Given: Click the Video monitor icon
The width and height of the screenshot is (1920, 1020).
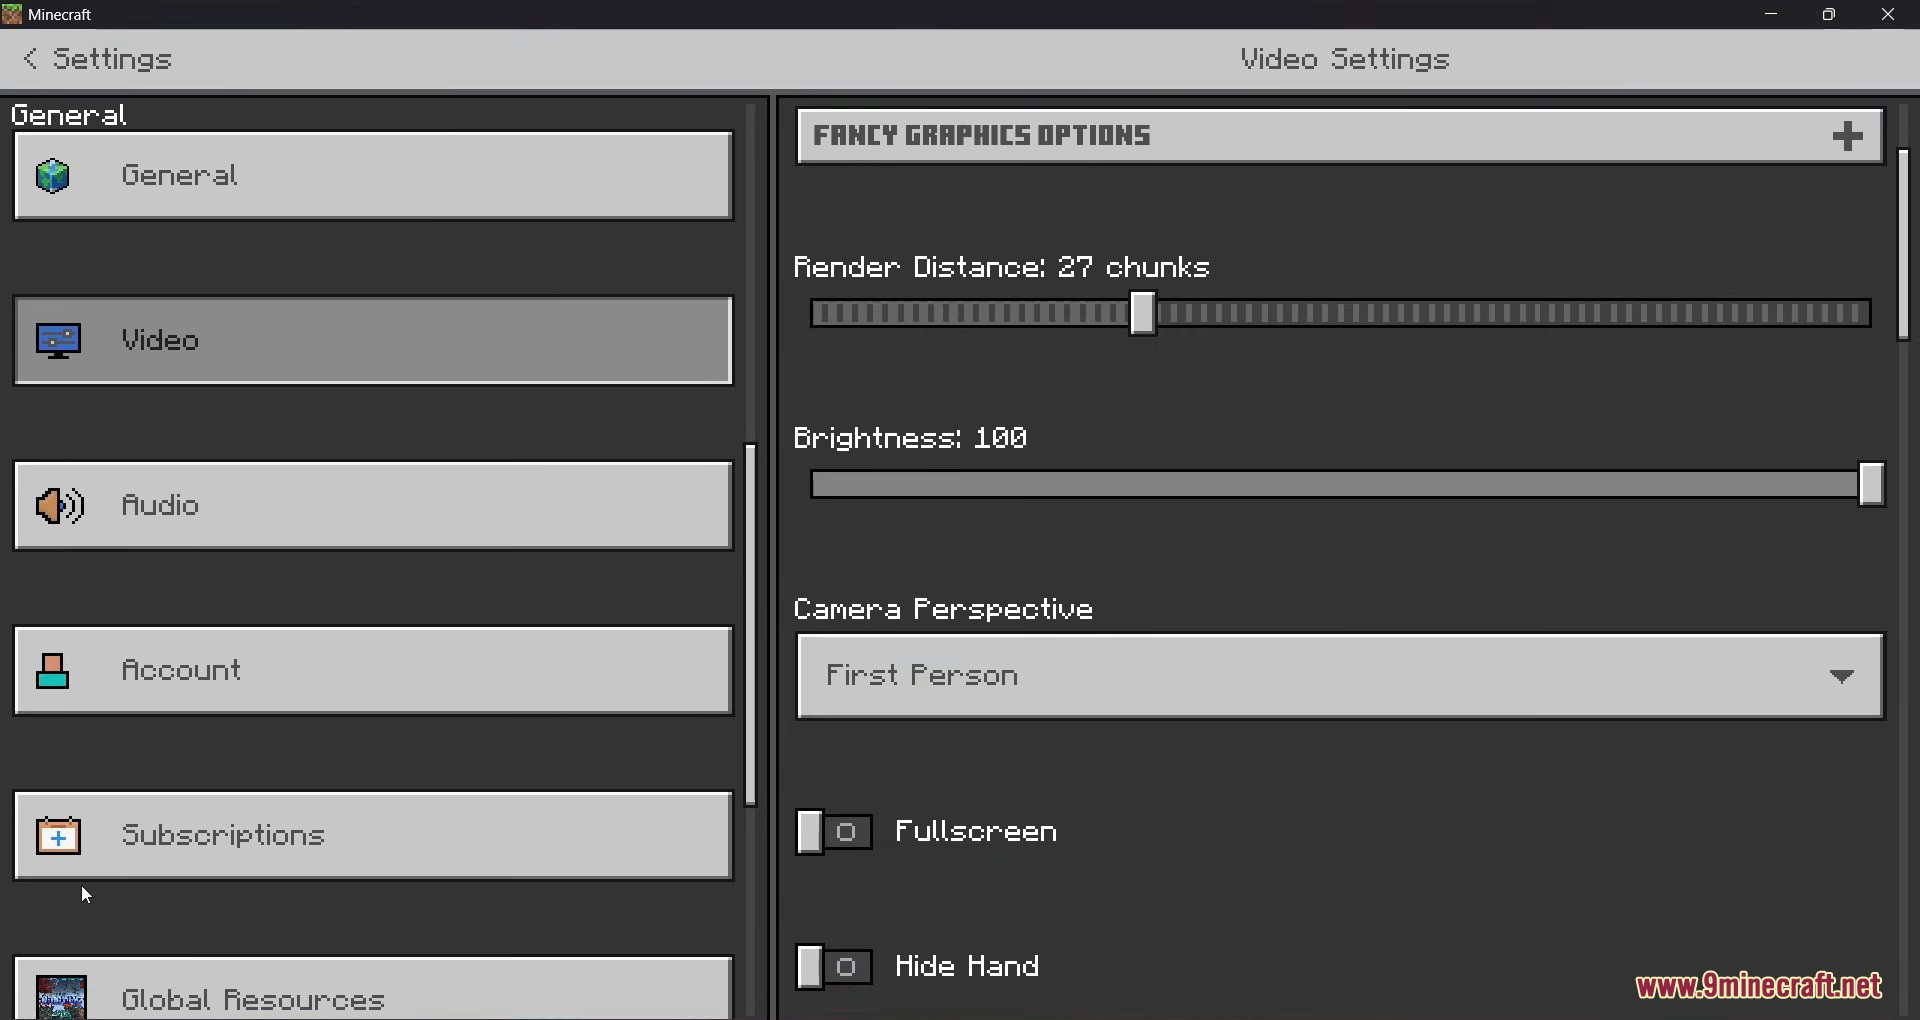Looking at the screenshot, I should [59, 341].
